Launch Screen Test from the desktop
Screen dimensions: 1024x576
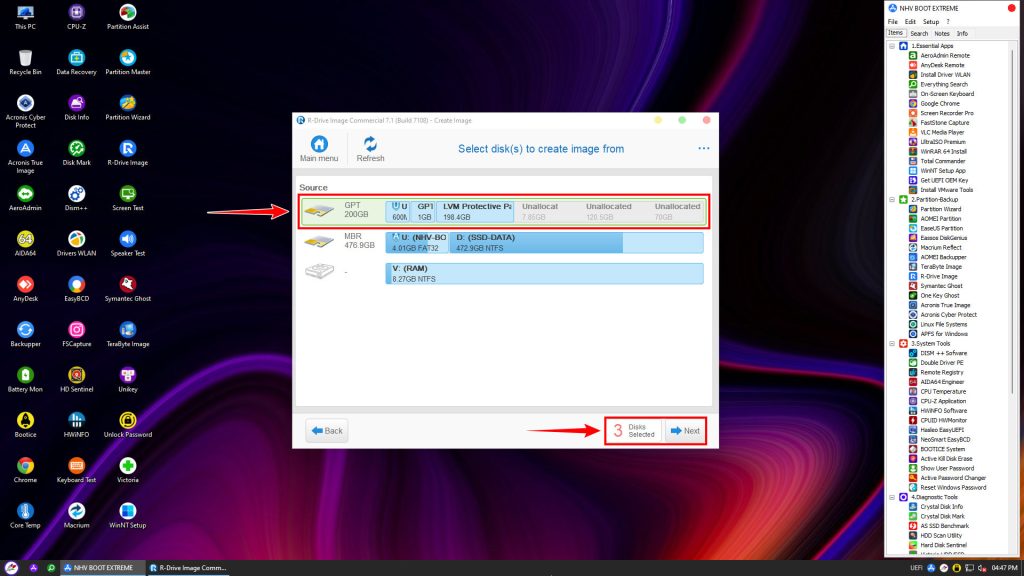pos(127,198)
